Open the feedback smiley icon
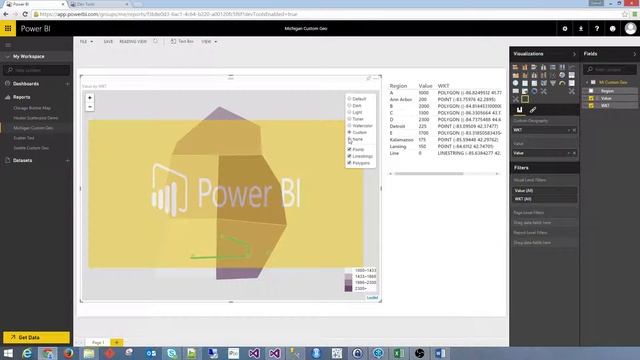 click(613, 29)
